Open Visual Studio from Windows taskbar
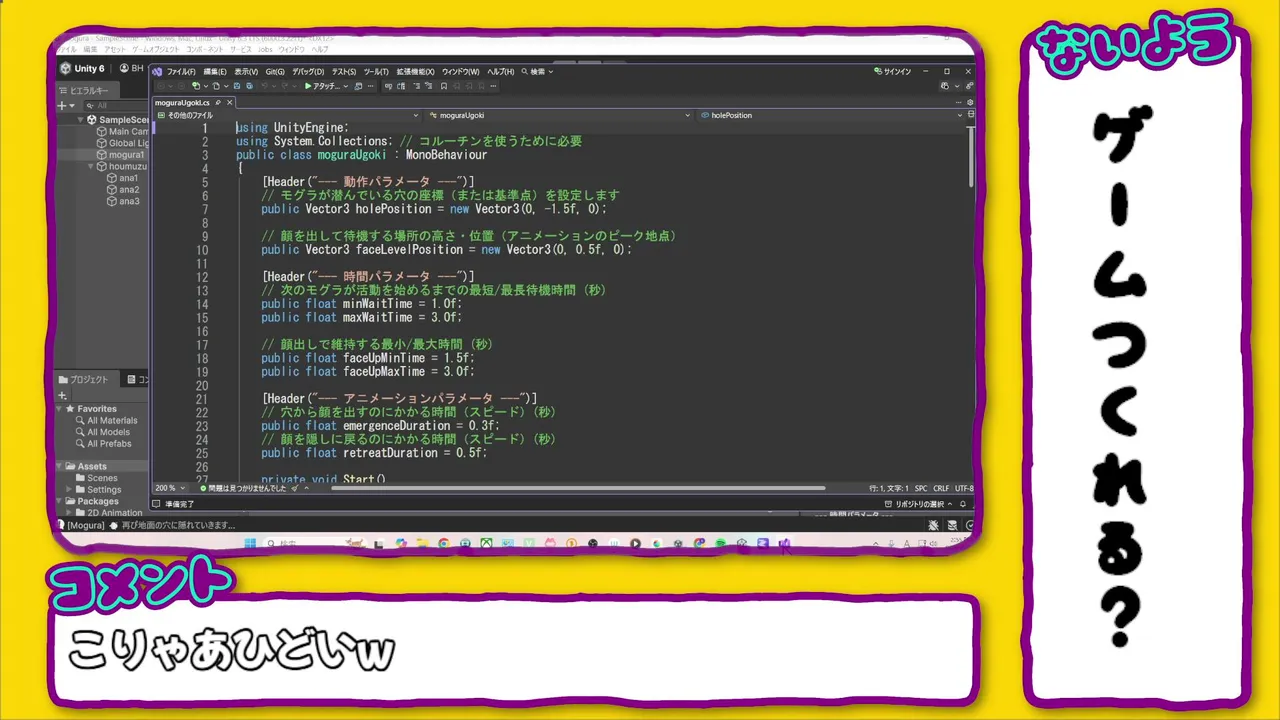Viewport: 1280px width, 720px height. tap(784, 544)
